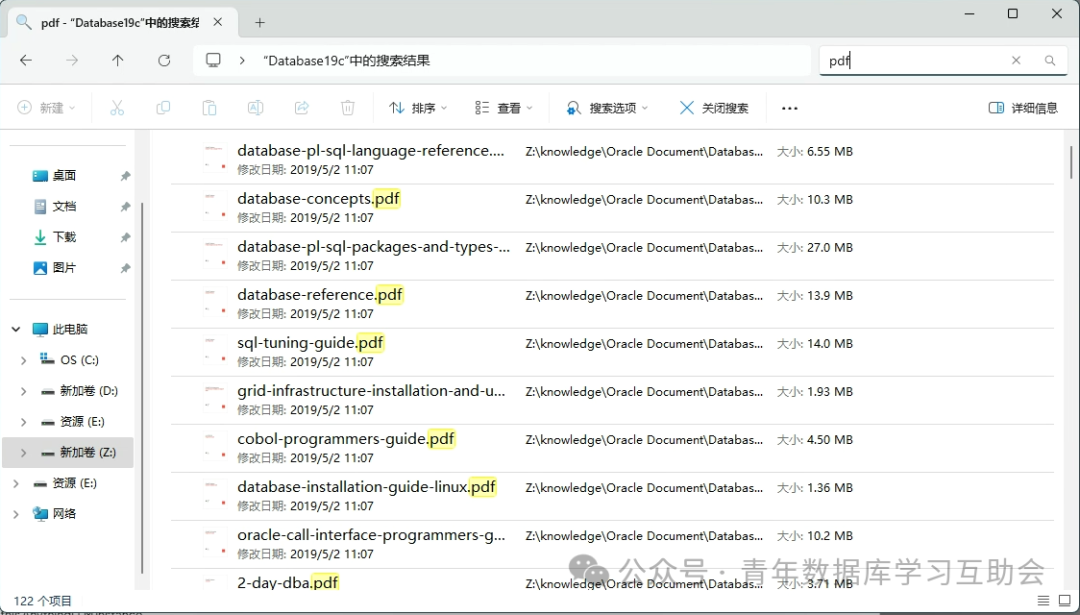Unpin 桌面 using its pin icon
1080x615 pixels.
pos(125,176)
